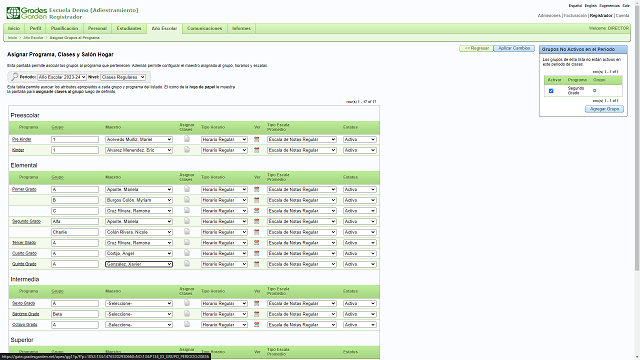
Task: Open assign classes icon for Octavo Grado
Action: click(x=187, y=324)
